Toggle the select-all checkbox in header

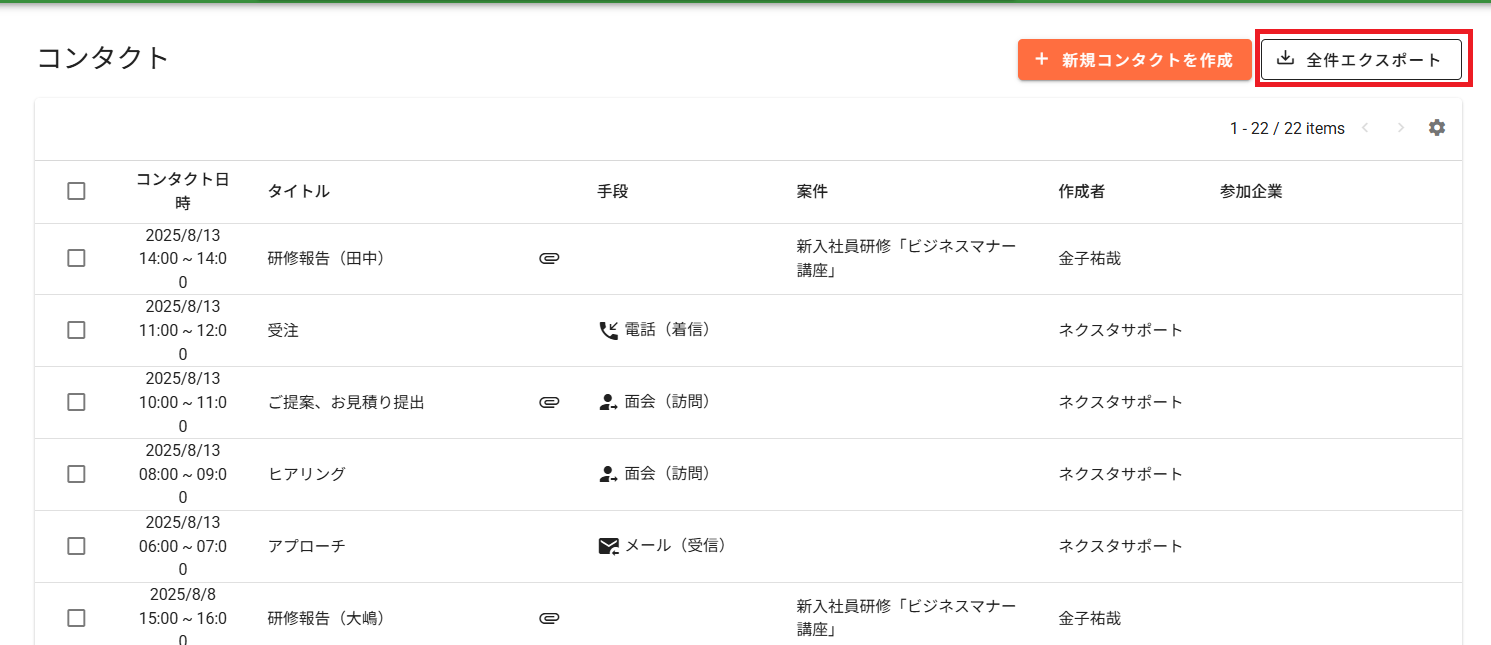(76, 191)
